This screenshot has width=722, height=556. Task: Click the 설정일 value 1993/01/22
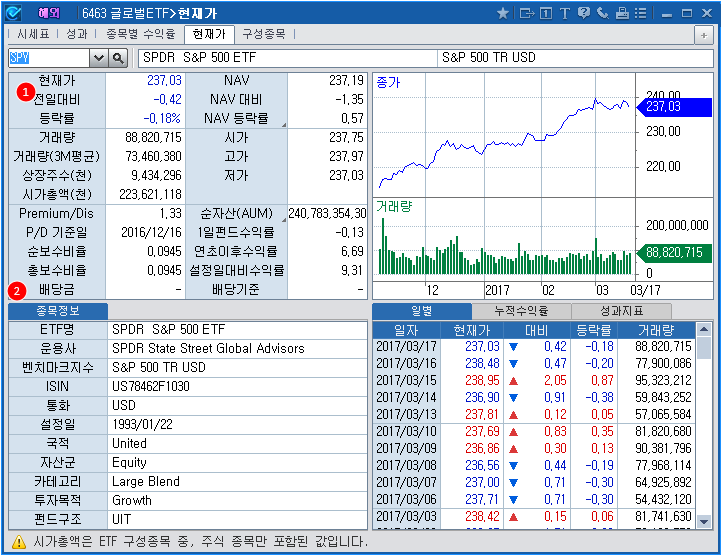pyautogui.click(x=142, y=424)
